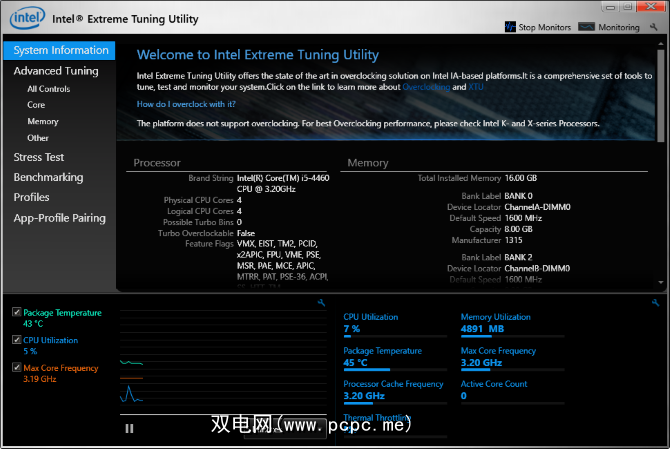Click Package Temperature 45 °C value
The image size is (670, 449).
[355, 362]
